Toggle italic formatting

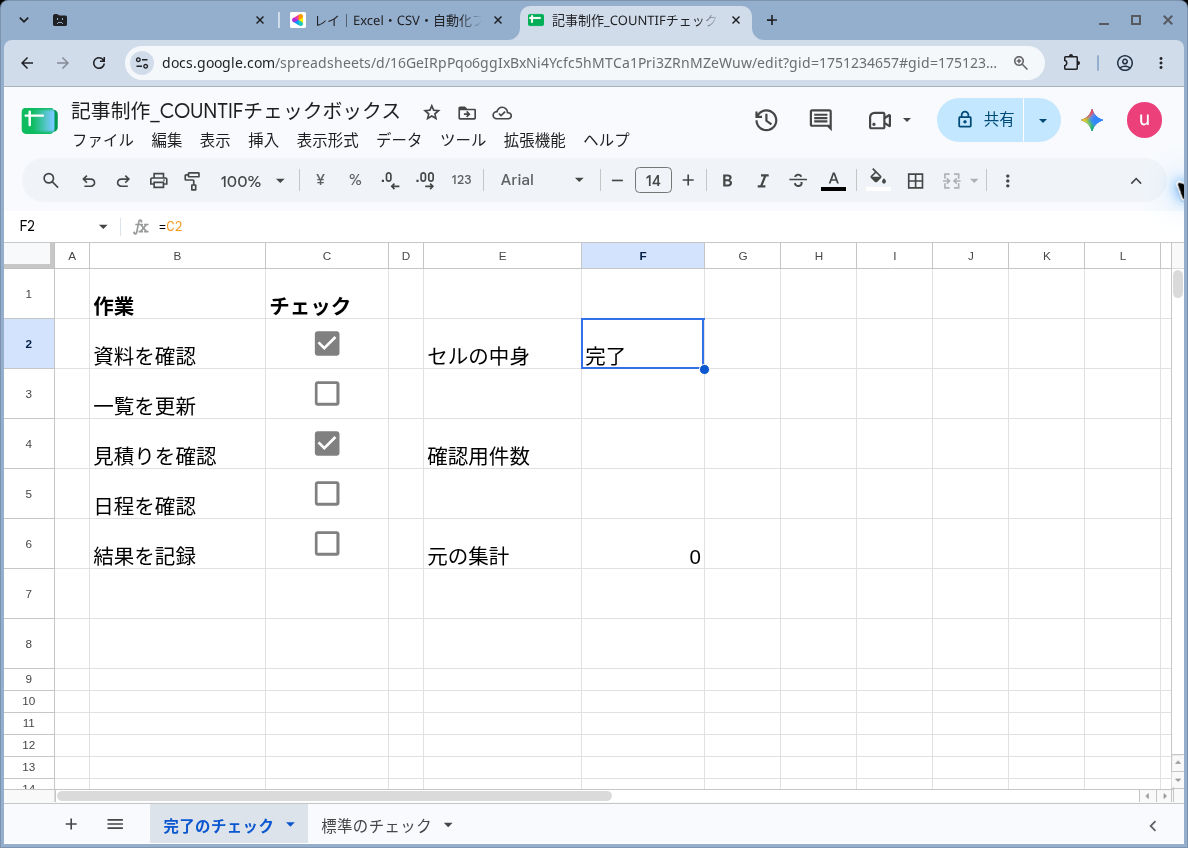pyautogui.click(x=762, y=180)
